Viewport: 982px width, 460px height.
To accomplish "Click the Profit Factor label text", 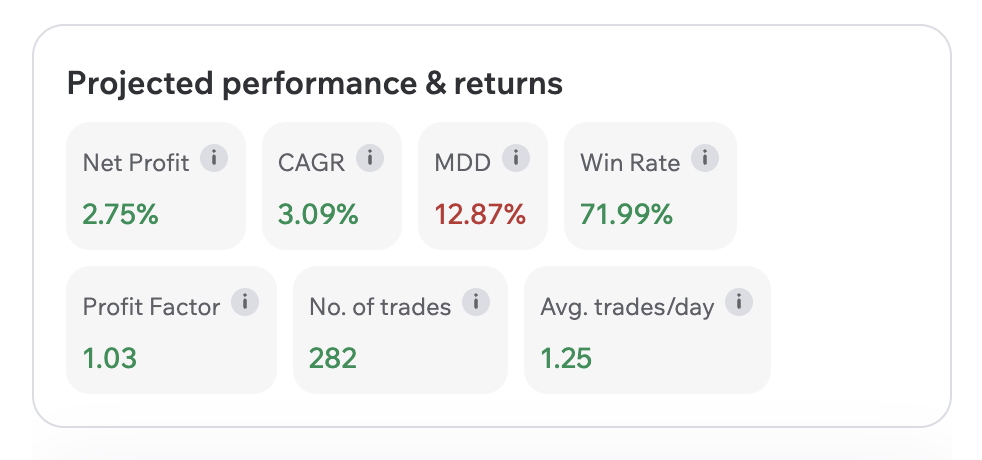I will click(151, 307).
